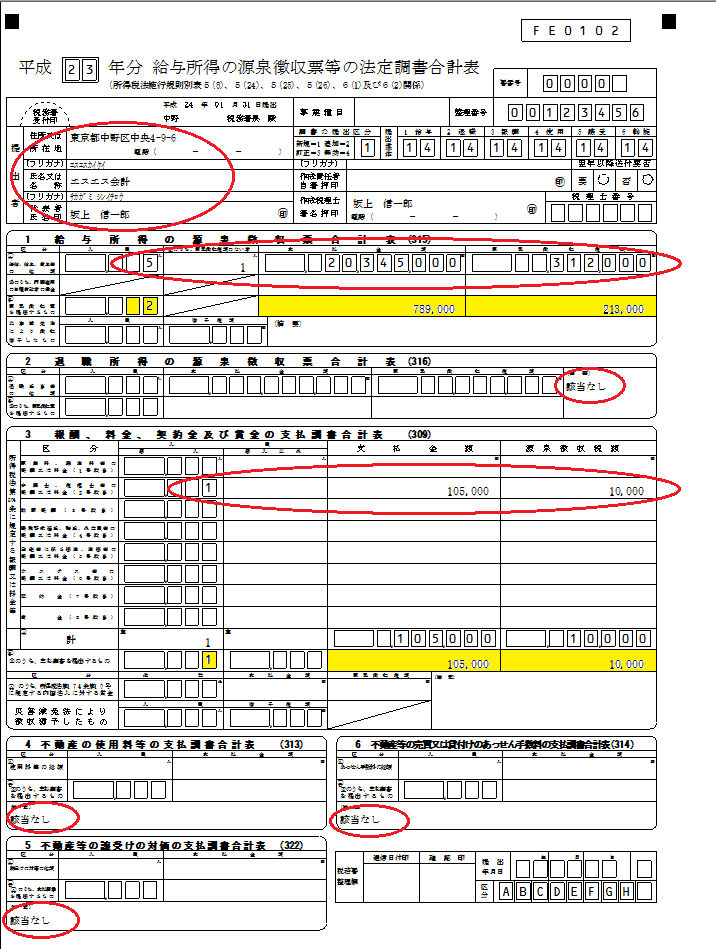The width and height of the screenshot is (716, 949).
Task: Click 該当なし under section 5
Action: [x=30, y=921]
